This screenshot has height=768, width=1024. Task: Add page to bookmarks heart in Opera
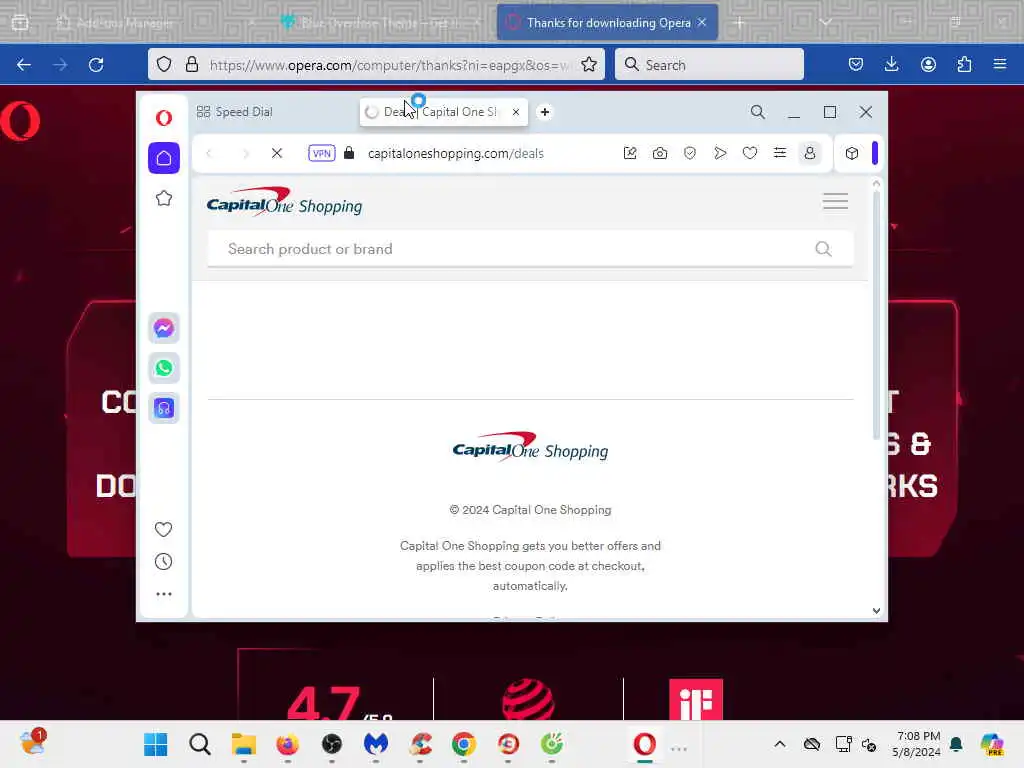pyautogui.click(x=750, y=153)
